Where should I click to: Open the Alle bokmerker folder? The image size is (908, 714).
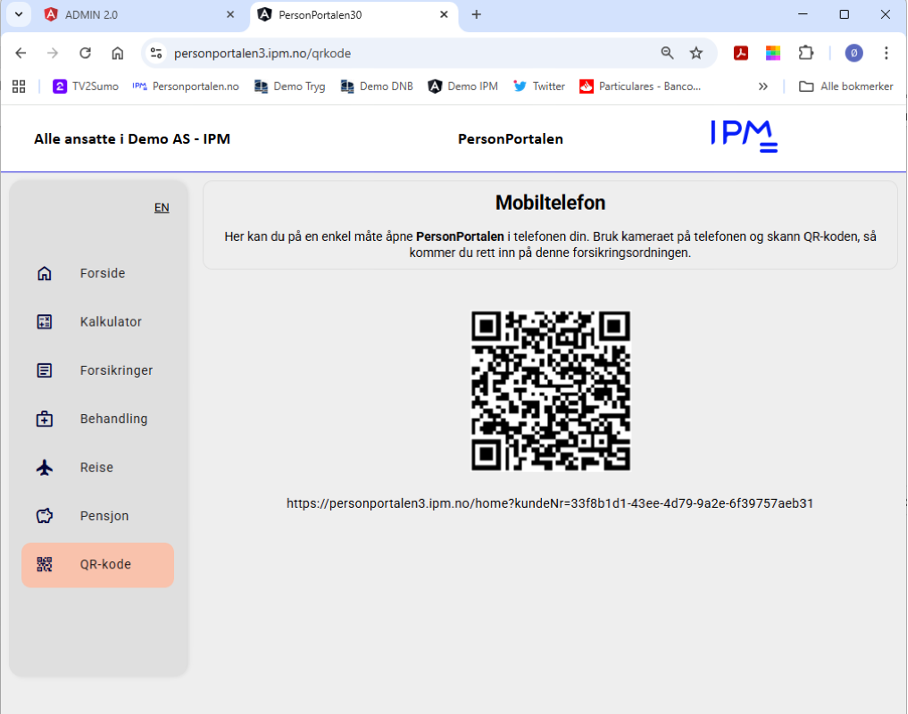[x=846, y=87]
